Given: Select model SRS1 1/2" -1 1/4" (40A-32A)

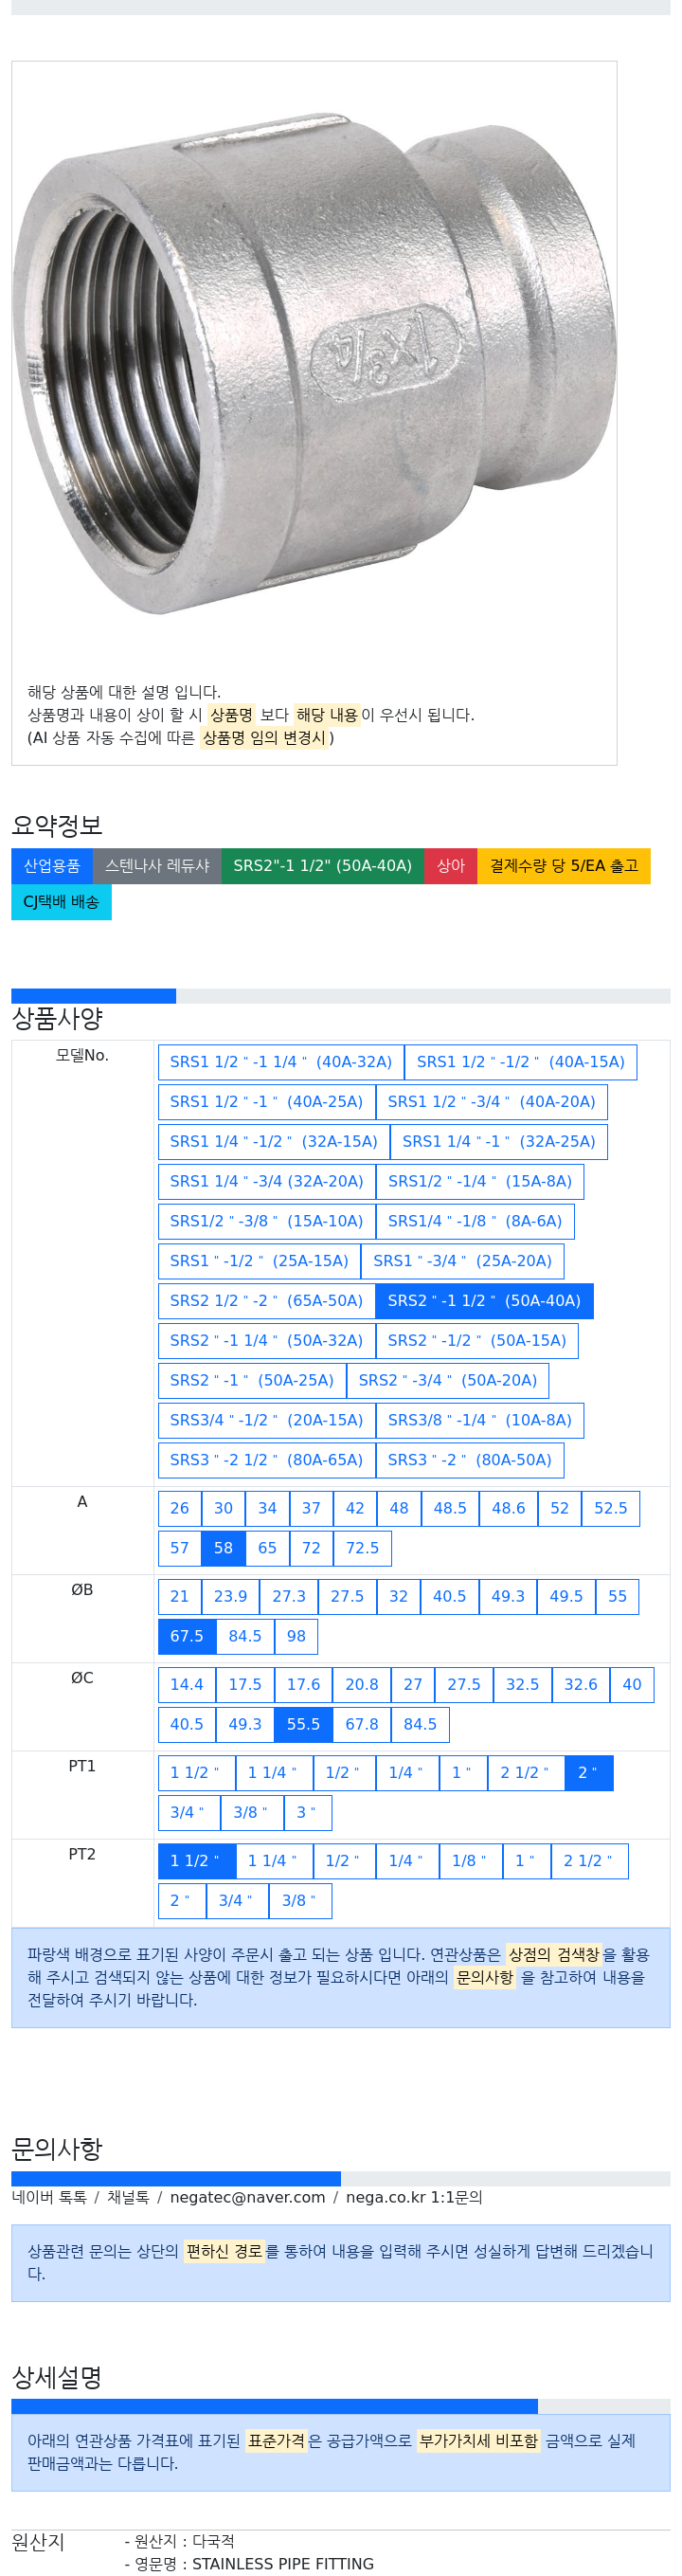Looking at the screenshot, I should pos(281,1062).
